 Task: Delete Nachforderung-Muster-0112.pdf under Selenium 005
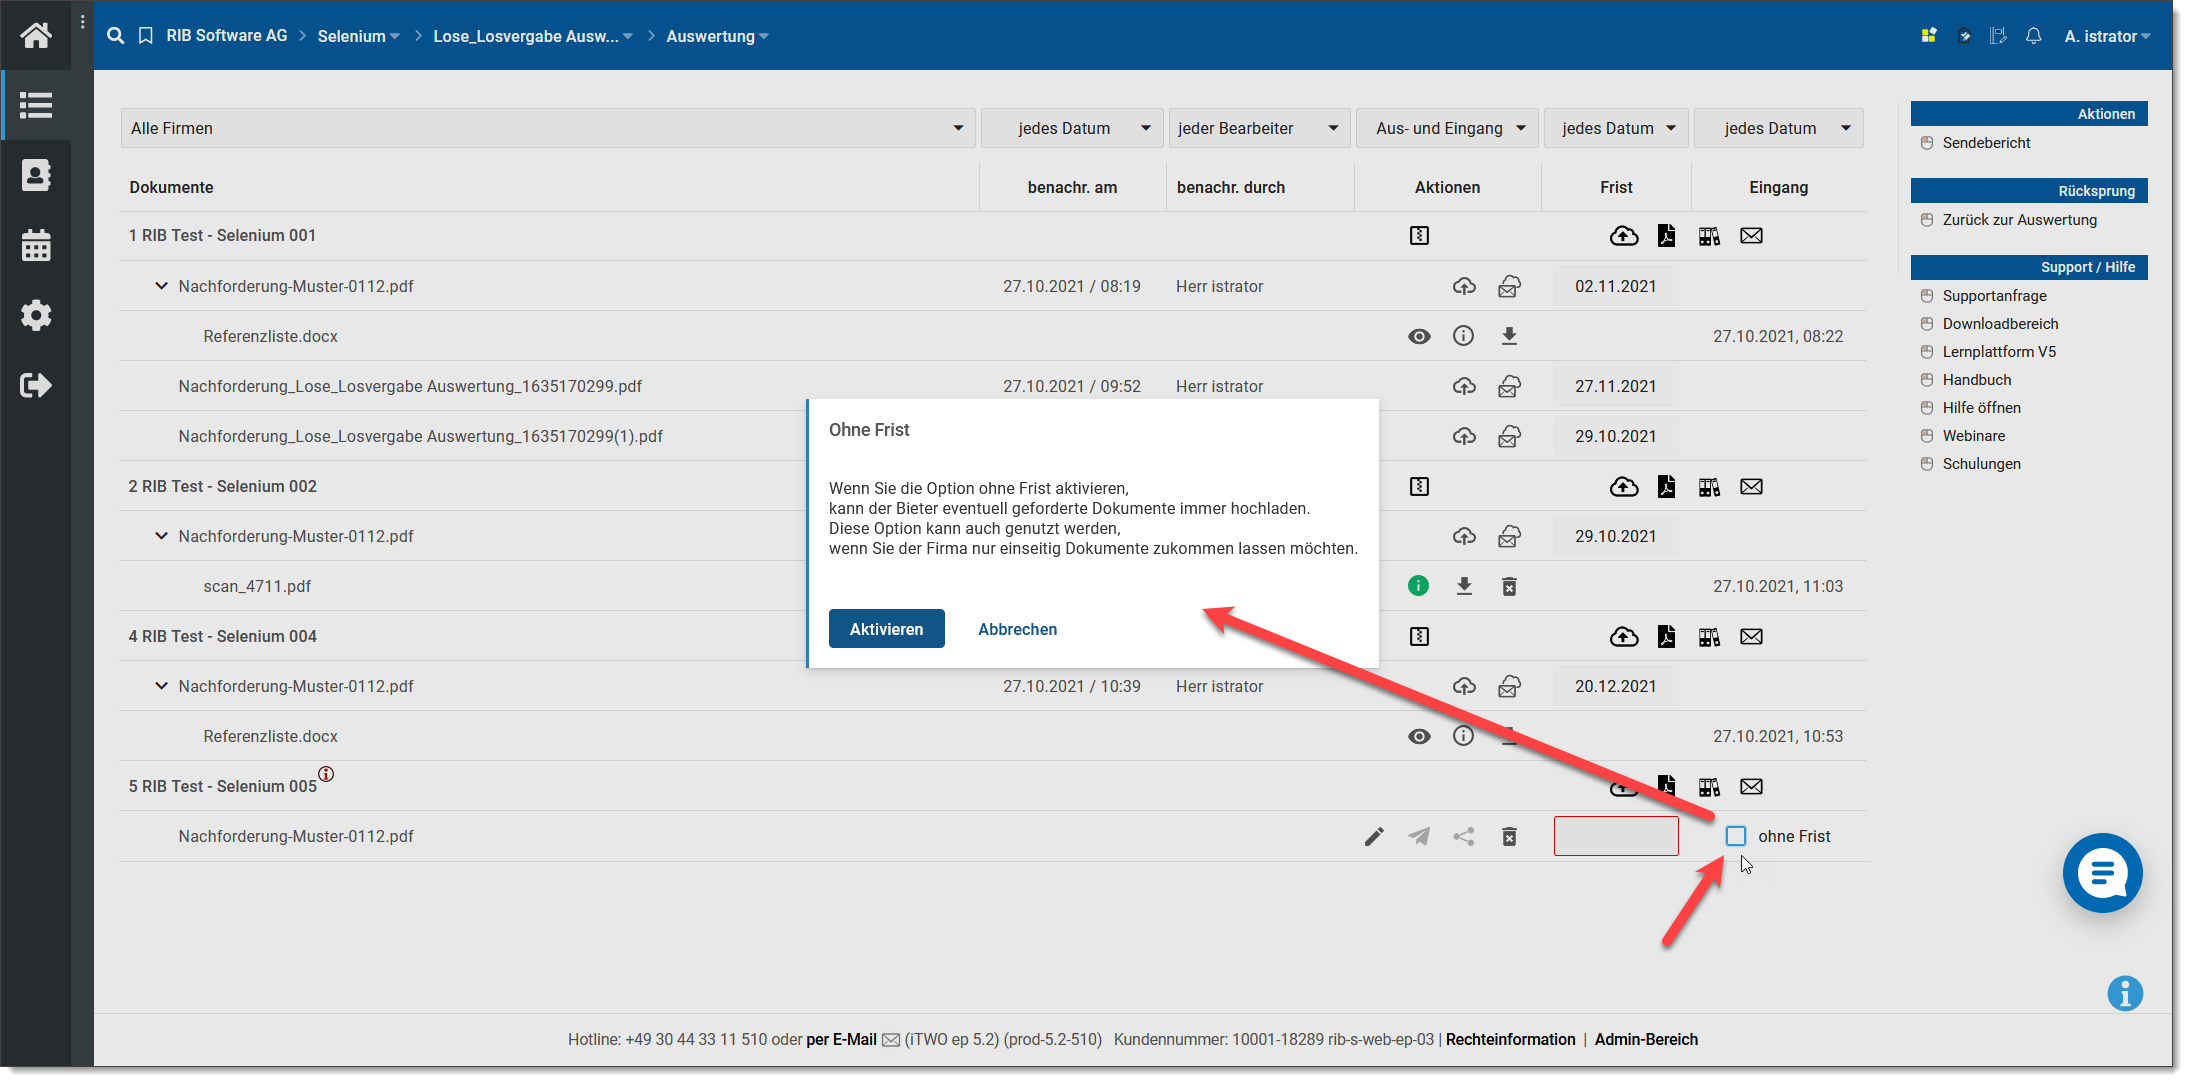(x=1509, y=836)
